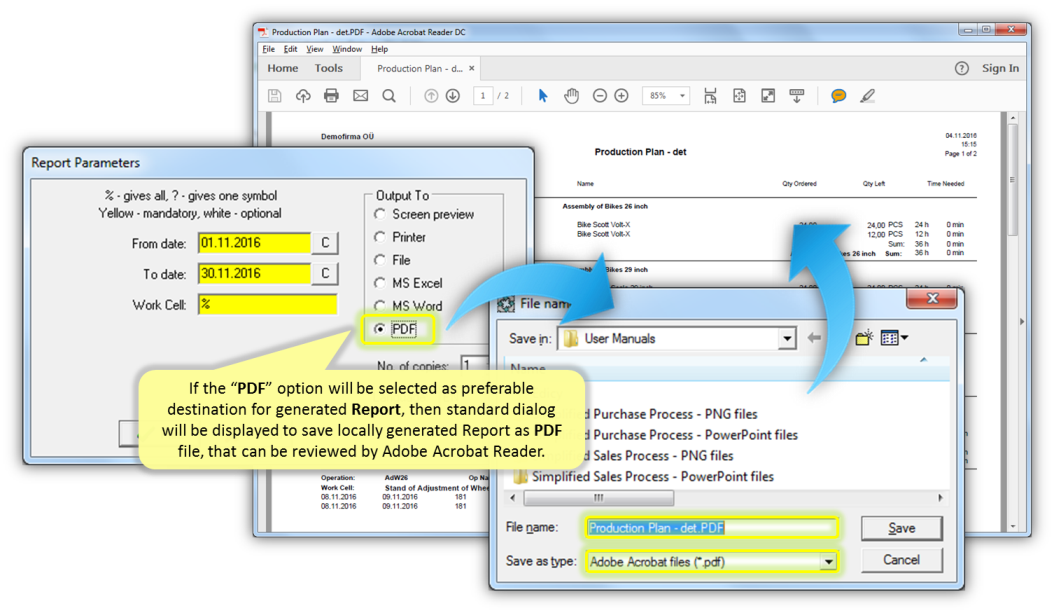Open the View menu
The image size is (1054, 613).
tap(315, 49)
